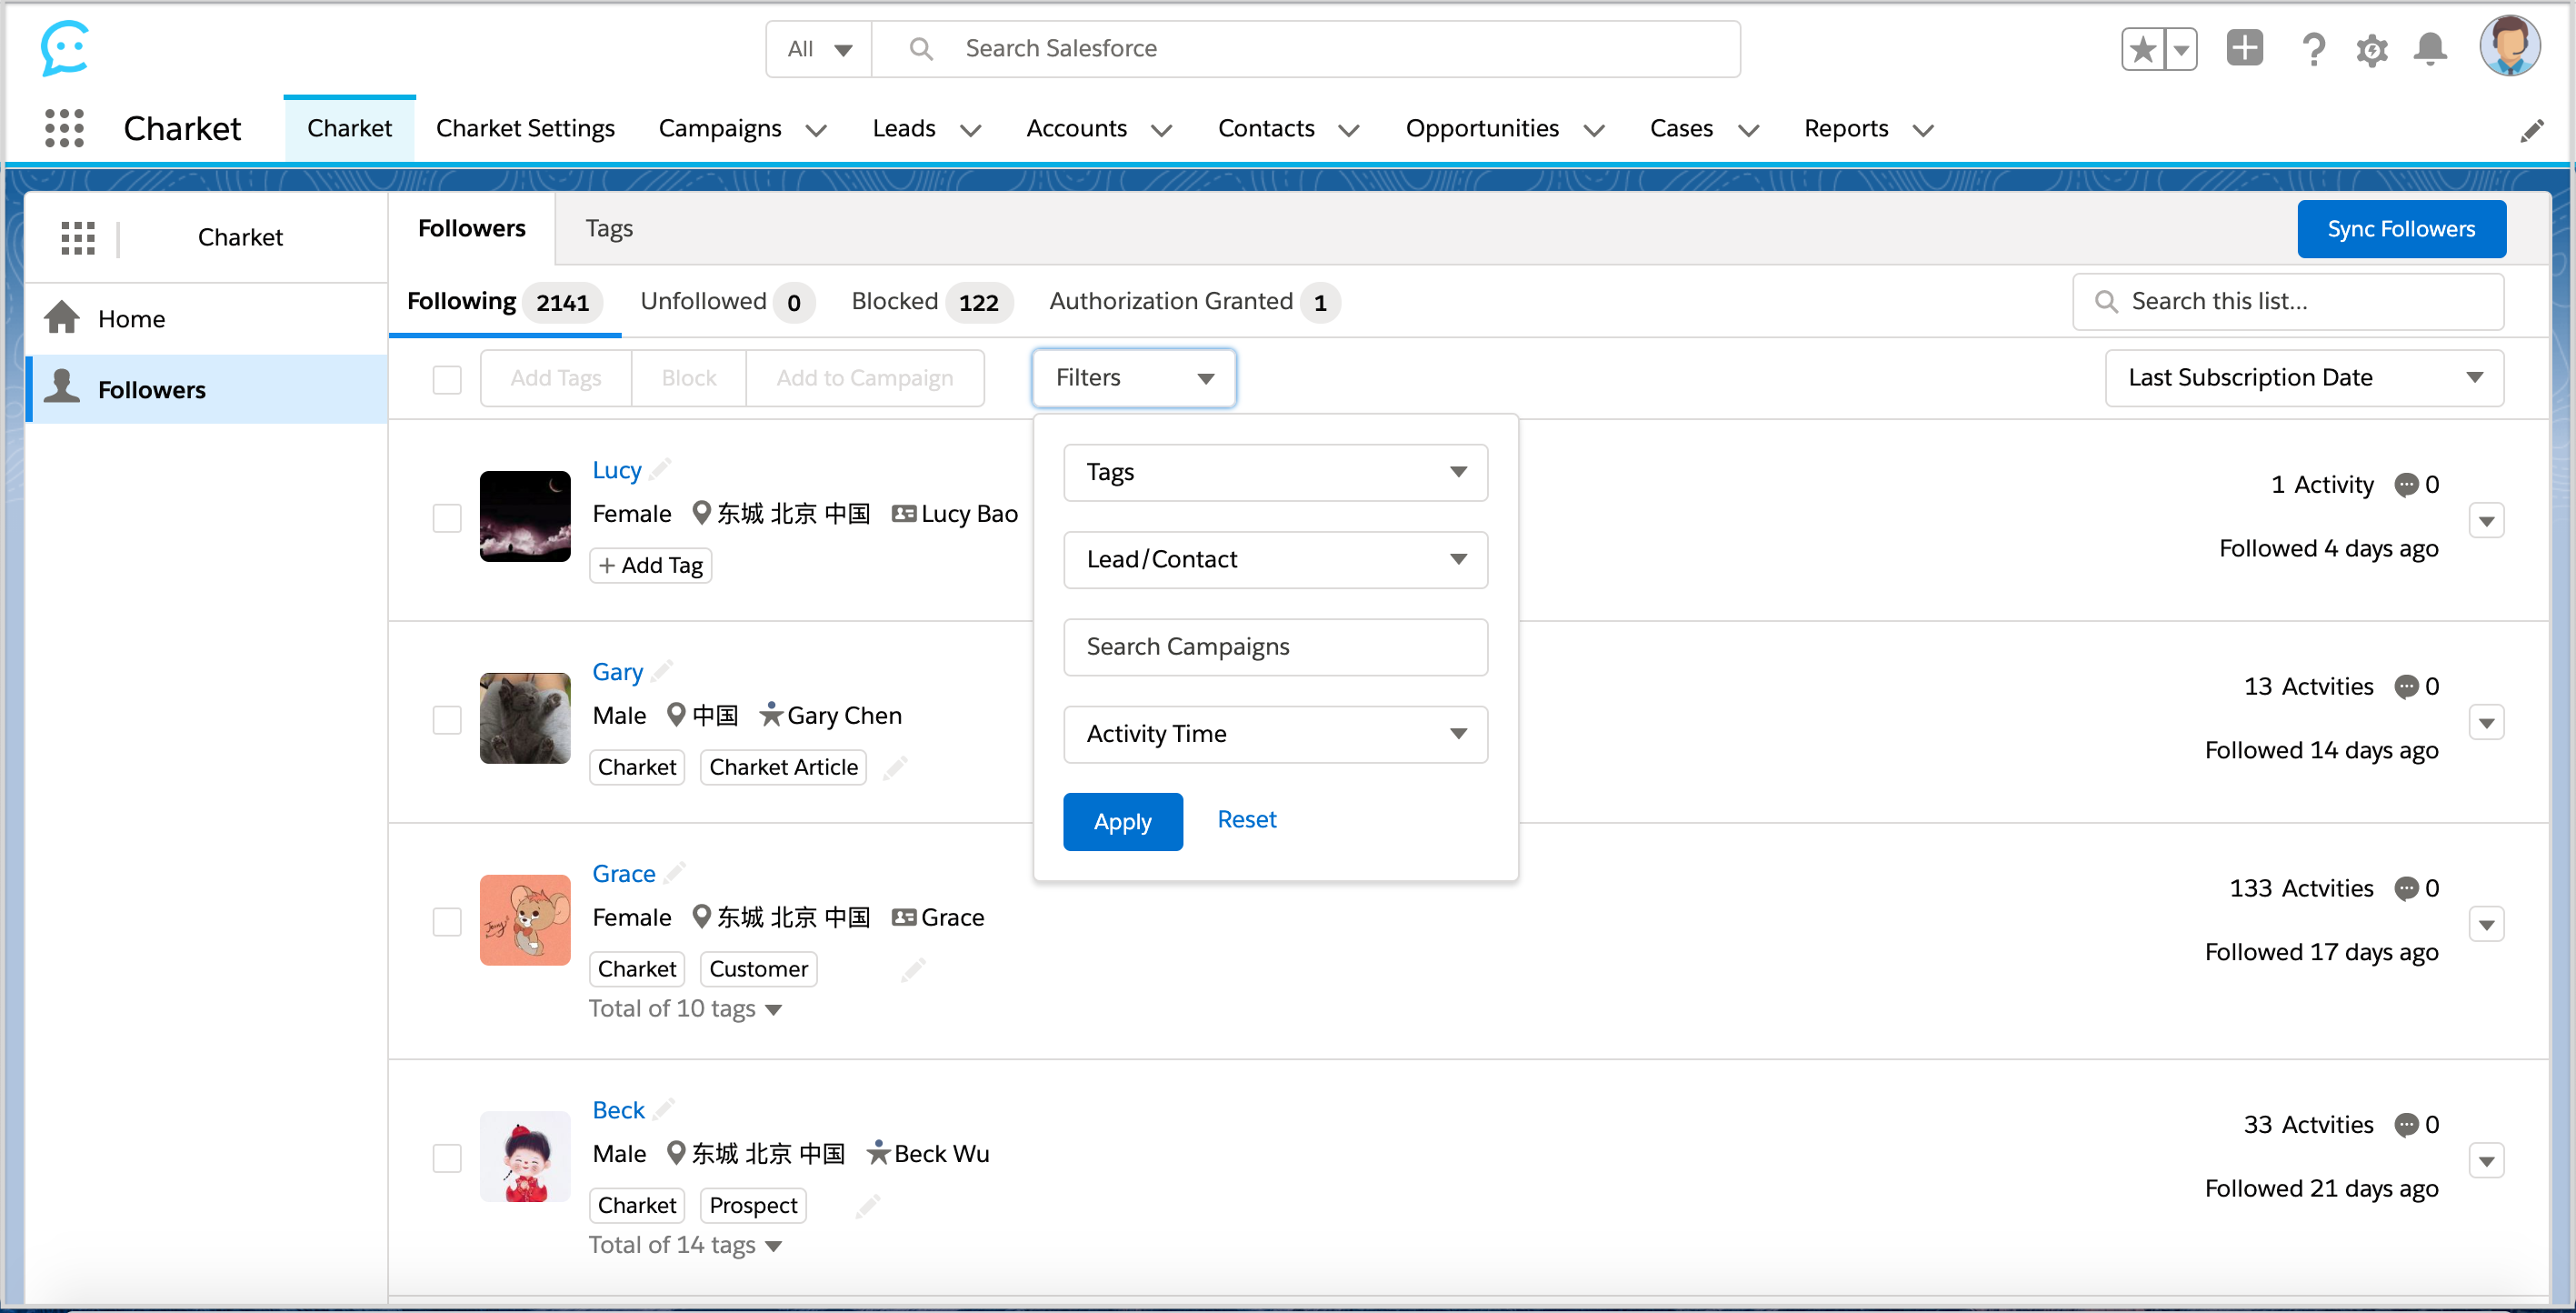Open Beck's follower profile link

tap(618, 1109)
